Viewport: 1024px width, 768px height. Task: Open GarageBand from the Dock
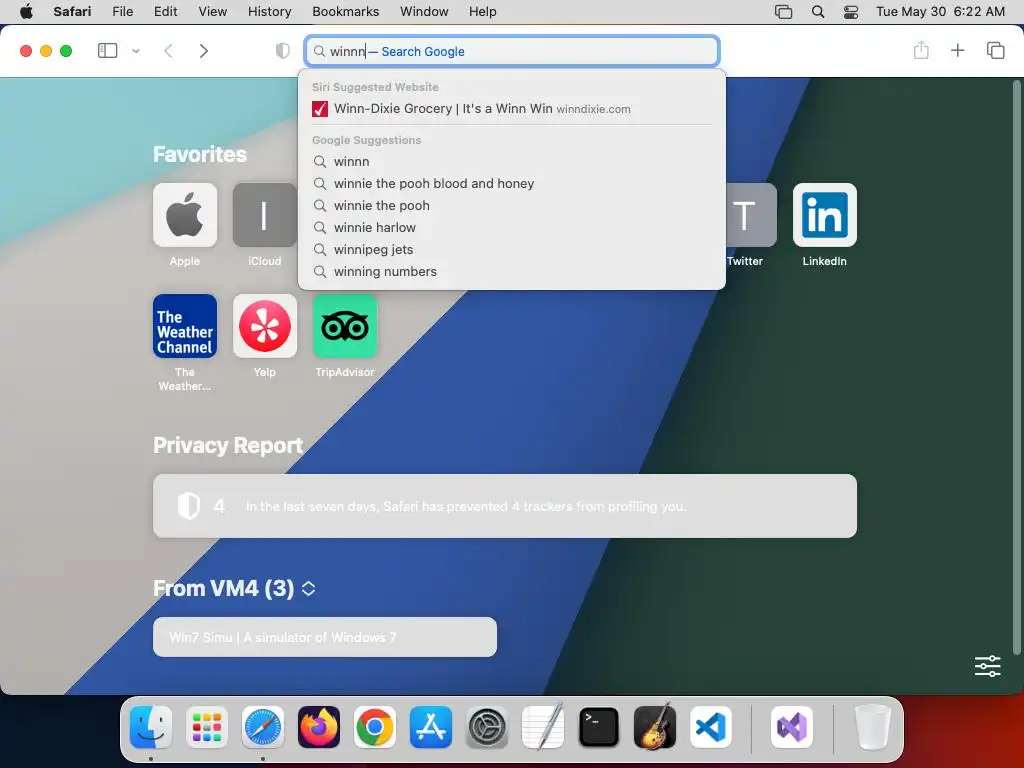coord(655,727)
